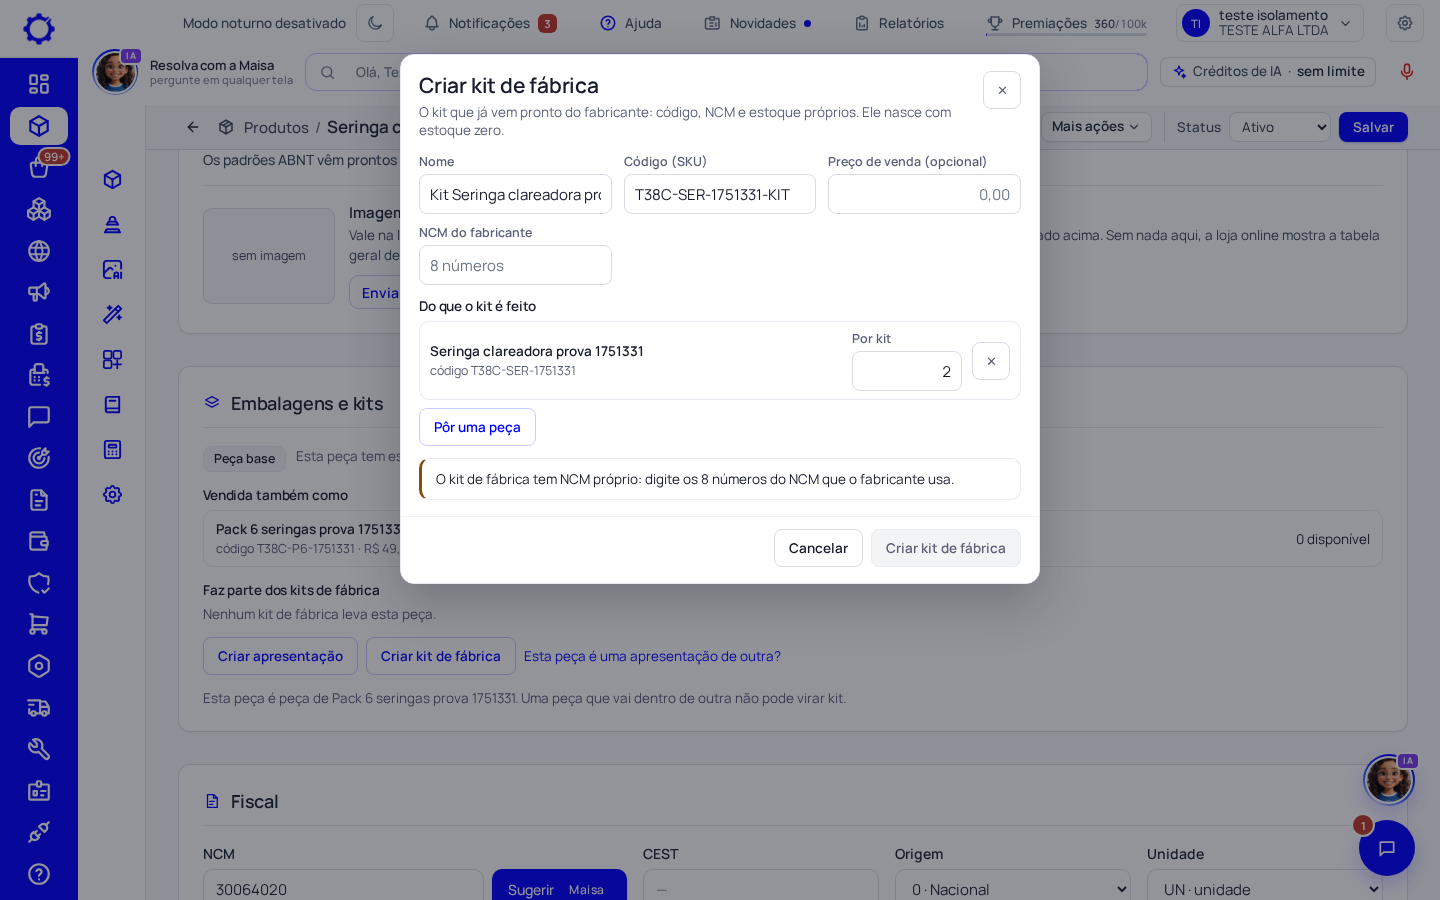The width and height of the screenshot is (1440, 900).
Task: Open the settings gear in top bar
Action: tap(1405, 23)
